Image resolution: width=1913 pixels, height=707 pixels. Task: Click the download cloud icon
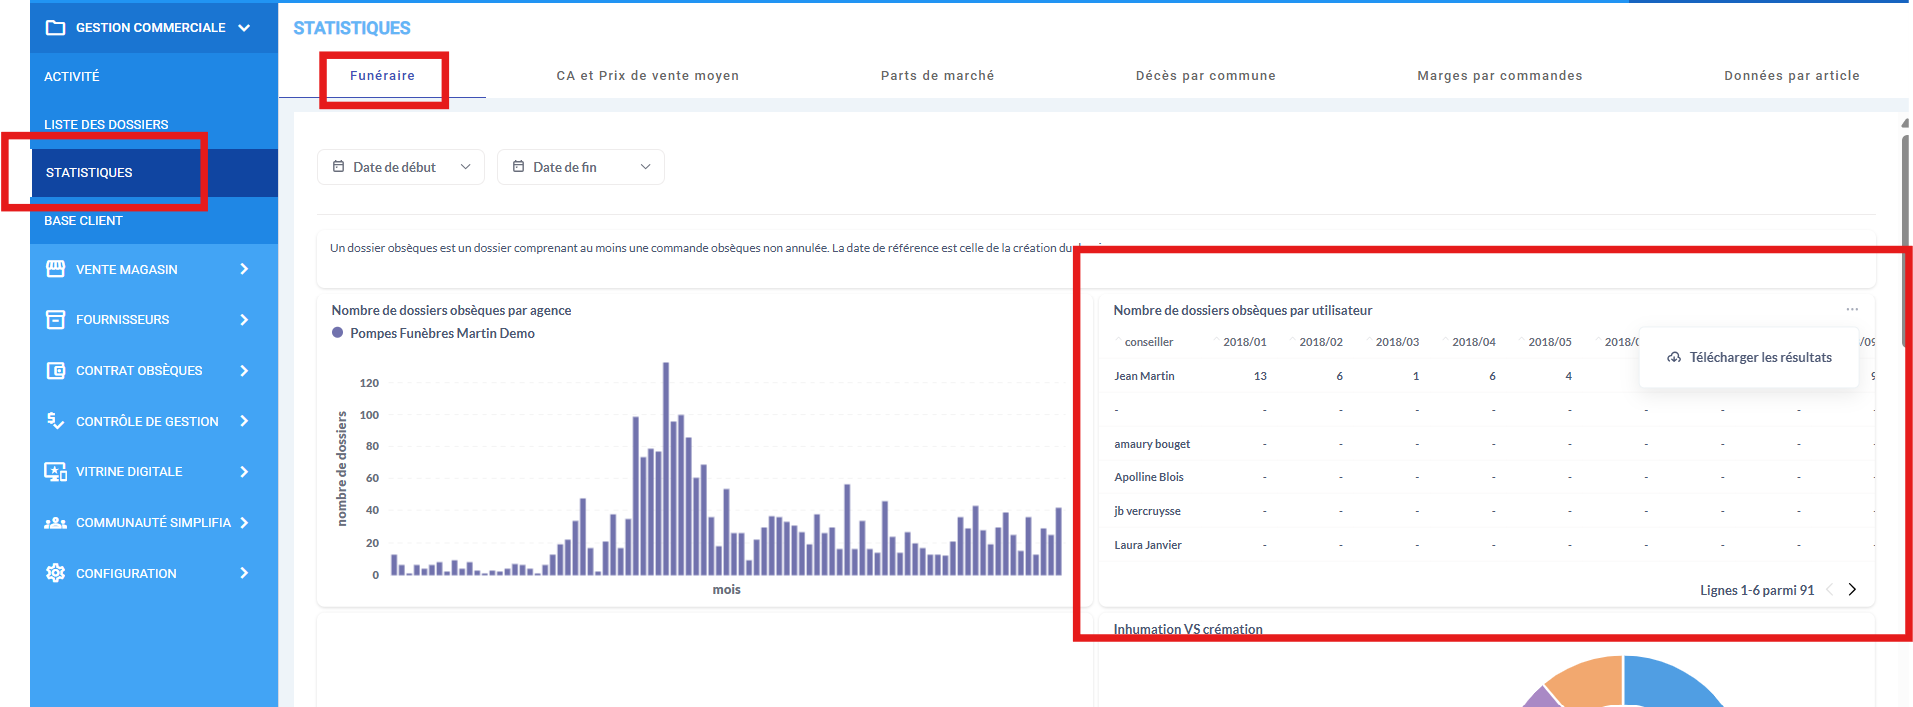point(1674,358)
